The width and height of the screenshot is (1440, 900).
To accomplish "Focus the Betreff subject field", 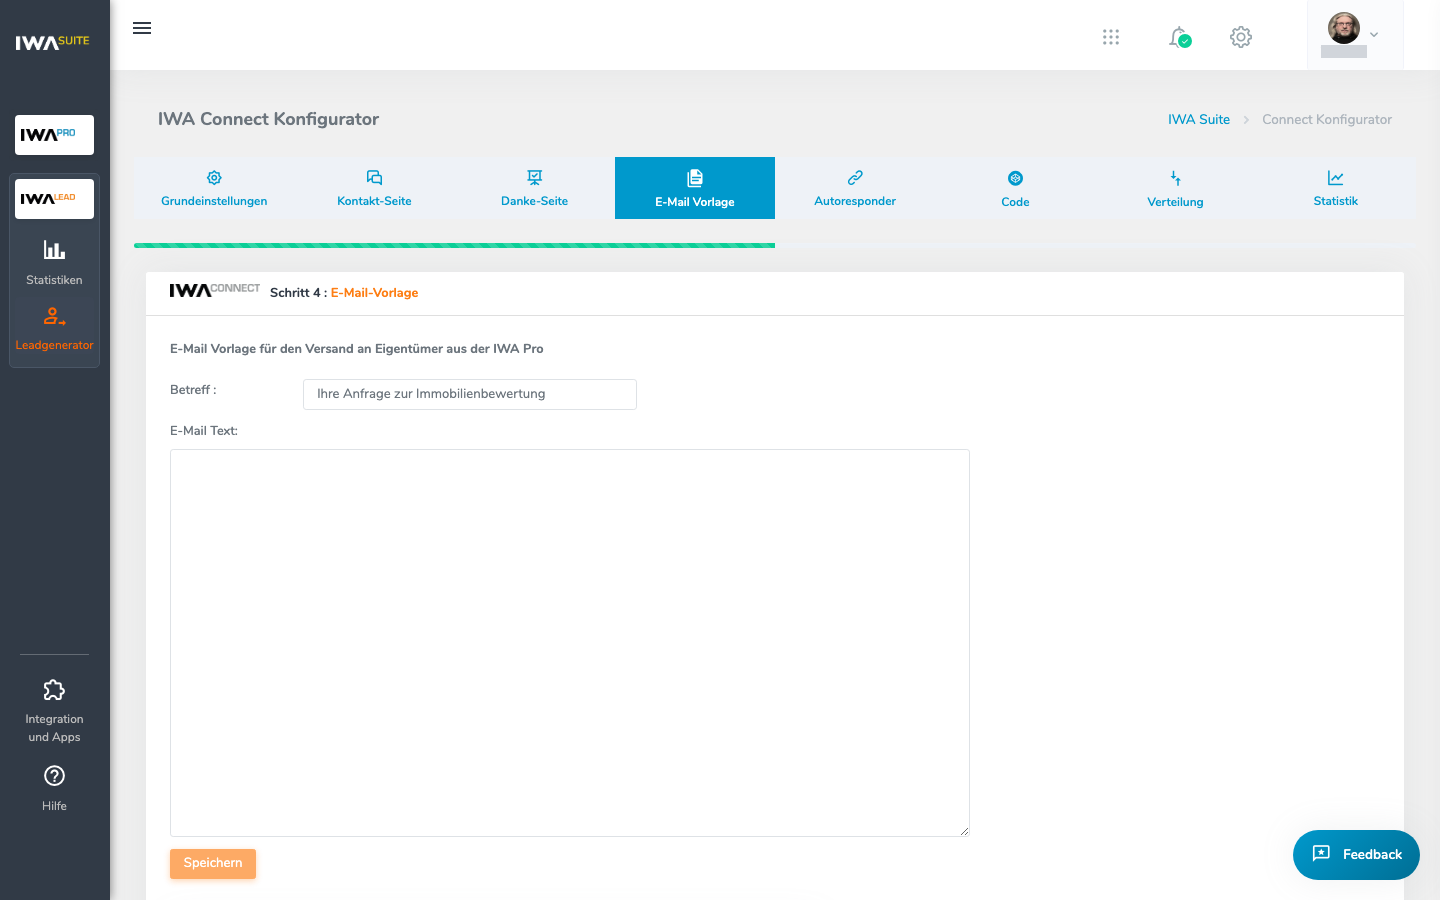I will coord(470,394).
